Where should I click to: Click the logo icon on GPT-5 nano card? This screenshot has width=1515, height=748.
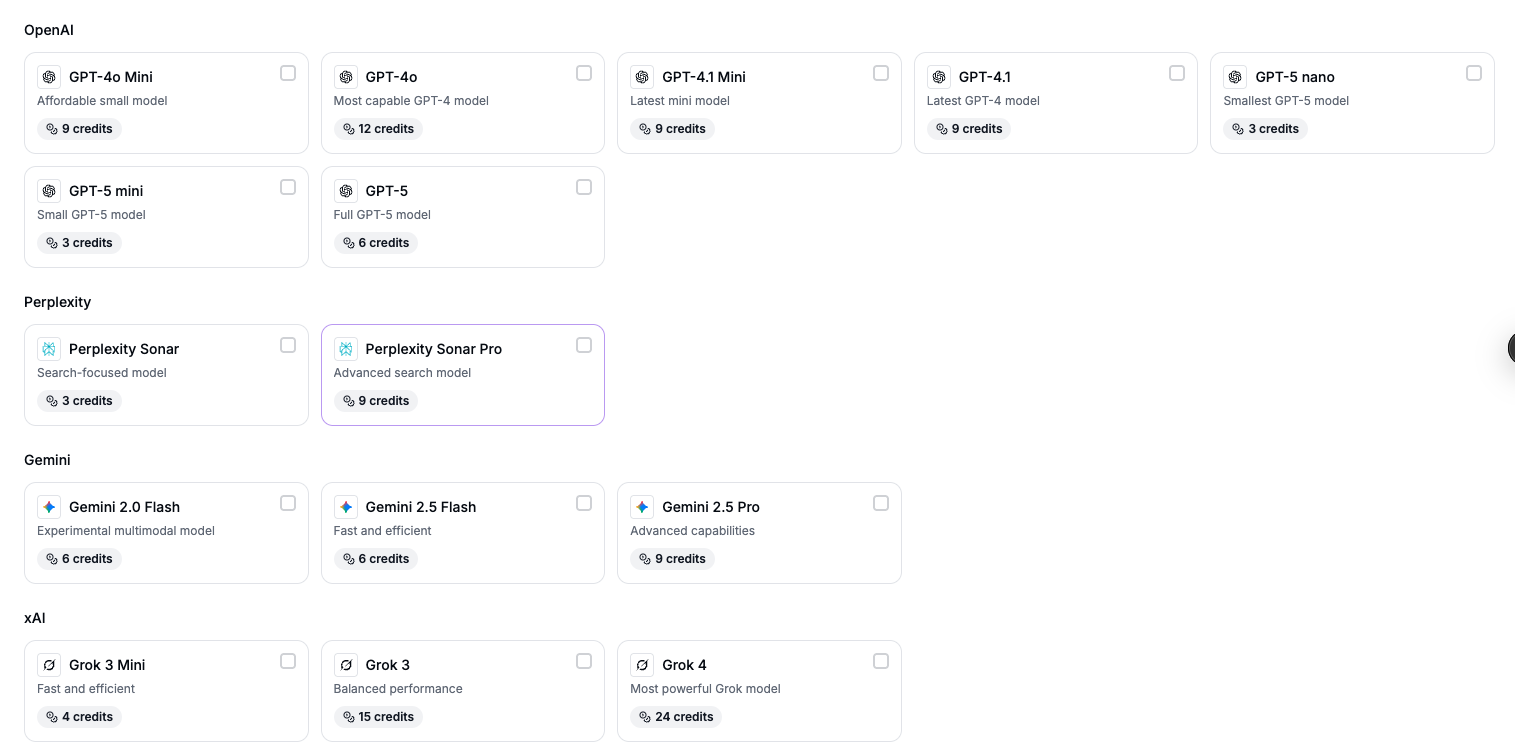[x=1236, y=77]
